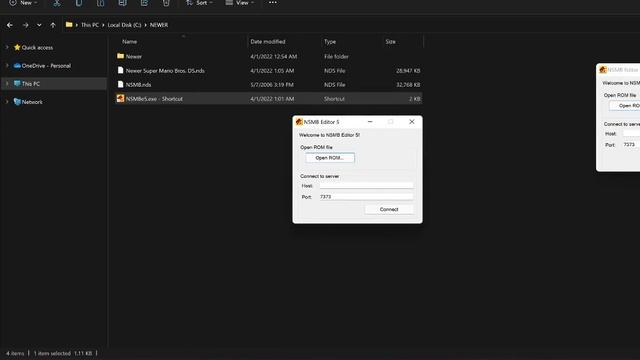This screenshot has width=640, height=360.
Task: Minimize the NSMB Editor 5 dialog
Action: click(370, 122)
